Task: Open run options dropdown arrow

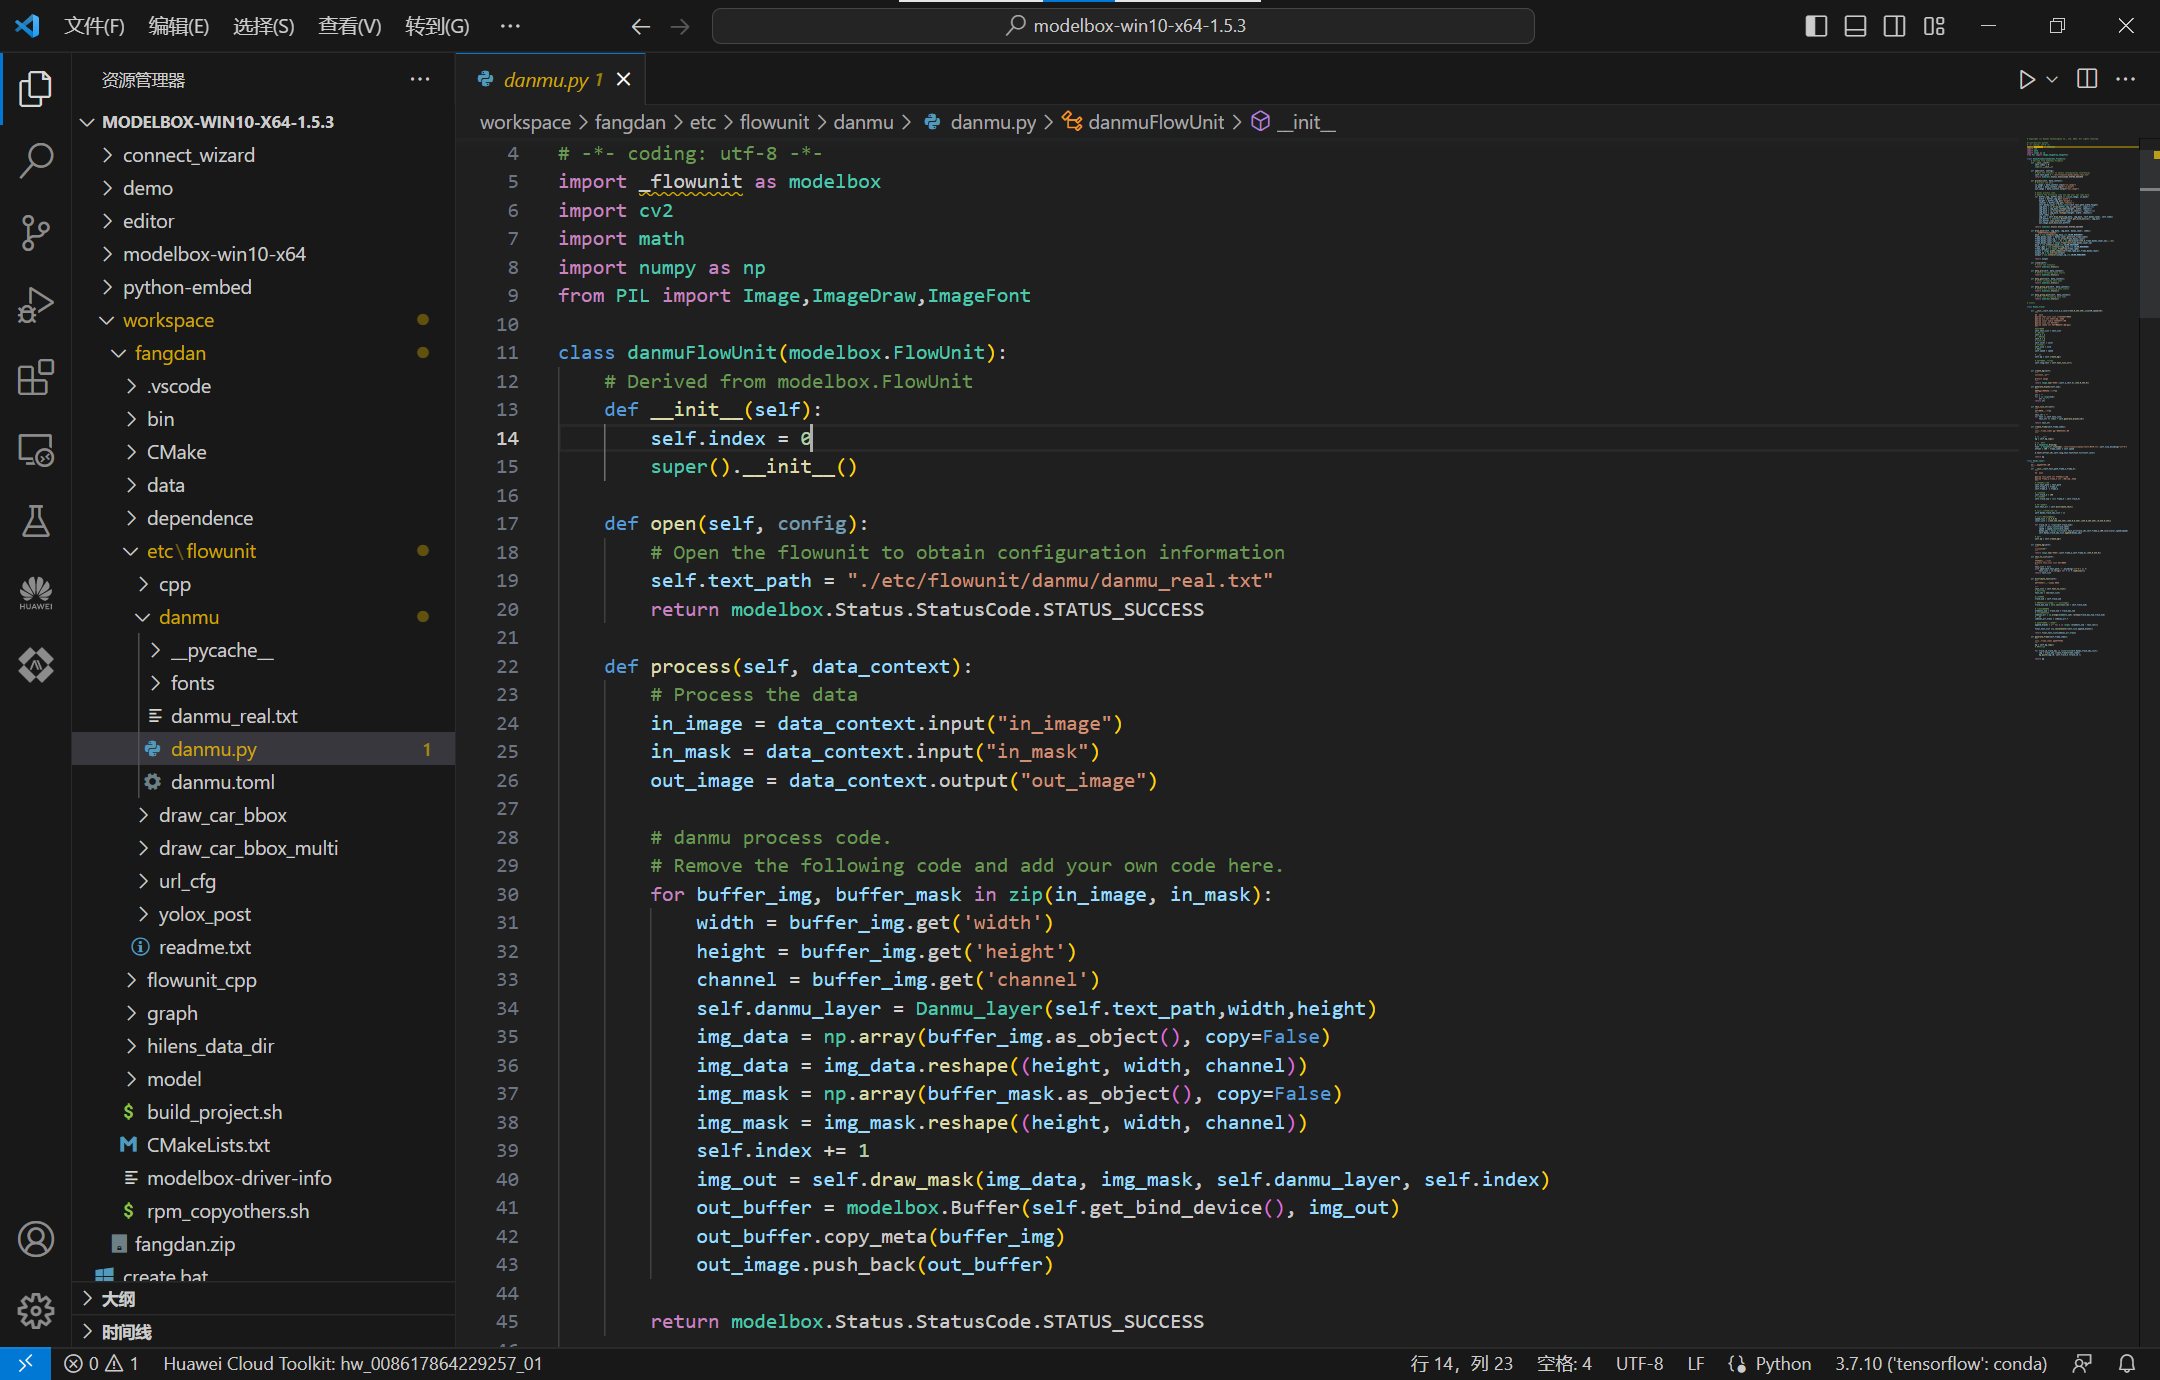Action: point(2052,80)
